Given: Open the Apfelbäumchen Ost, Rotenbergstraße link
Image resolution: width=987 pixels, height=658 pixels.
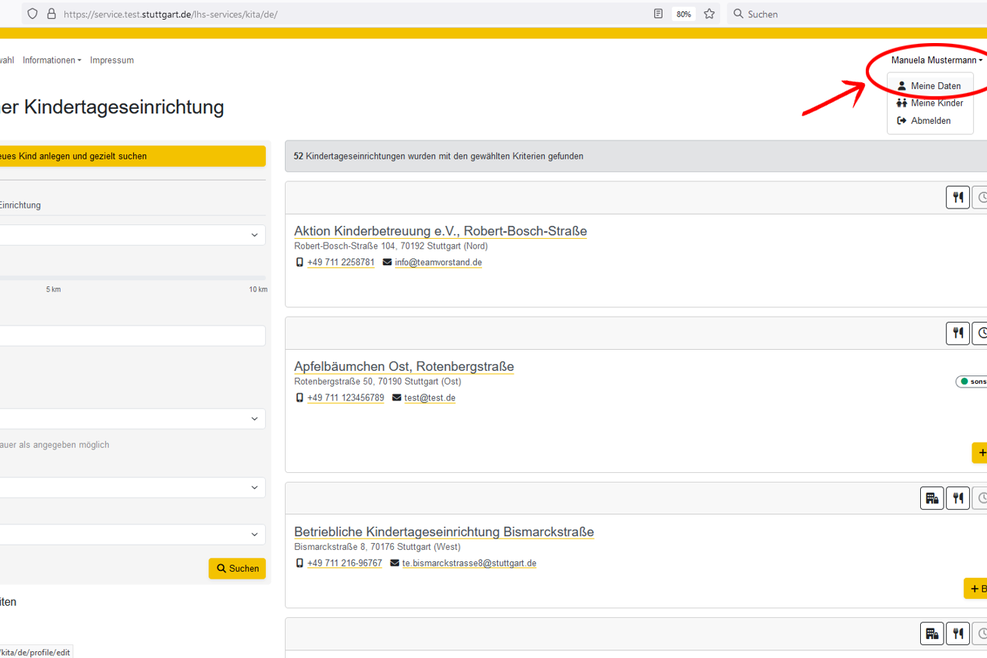Looking at the screenshot, I should [403, 366].
